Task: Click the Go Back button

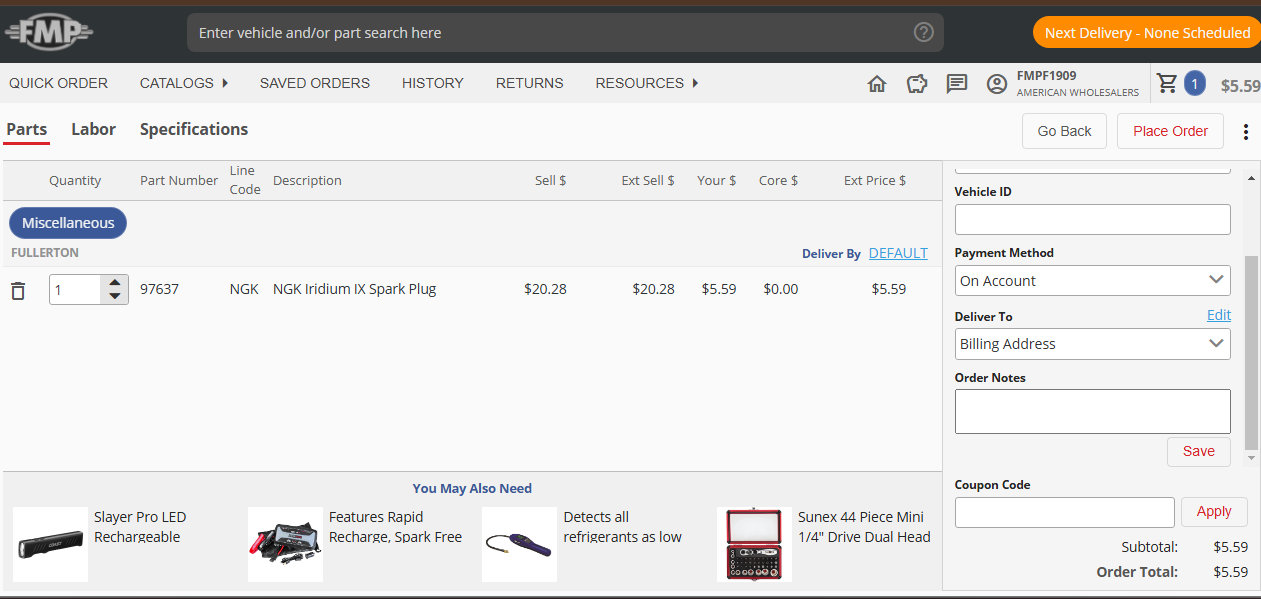Action: point(1064,131)
